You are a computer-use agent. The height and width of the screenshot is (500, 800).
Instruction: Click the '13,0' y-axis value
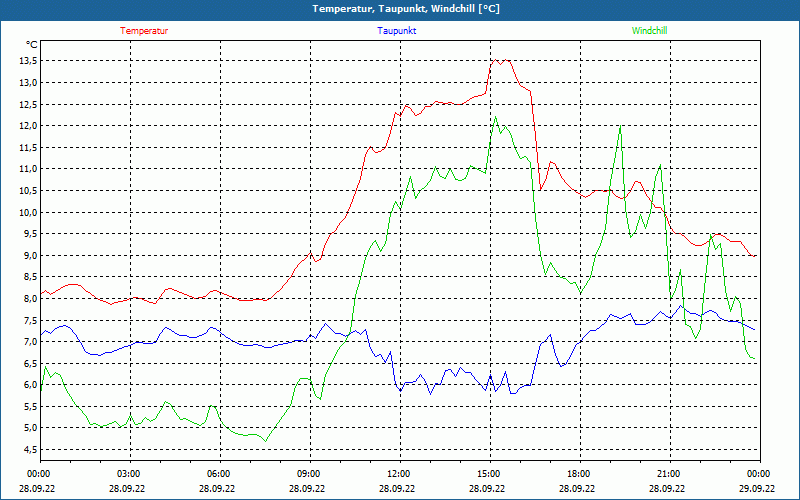(x=29, y=83)
